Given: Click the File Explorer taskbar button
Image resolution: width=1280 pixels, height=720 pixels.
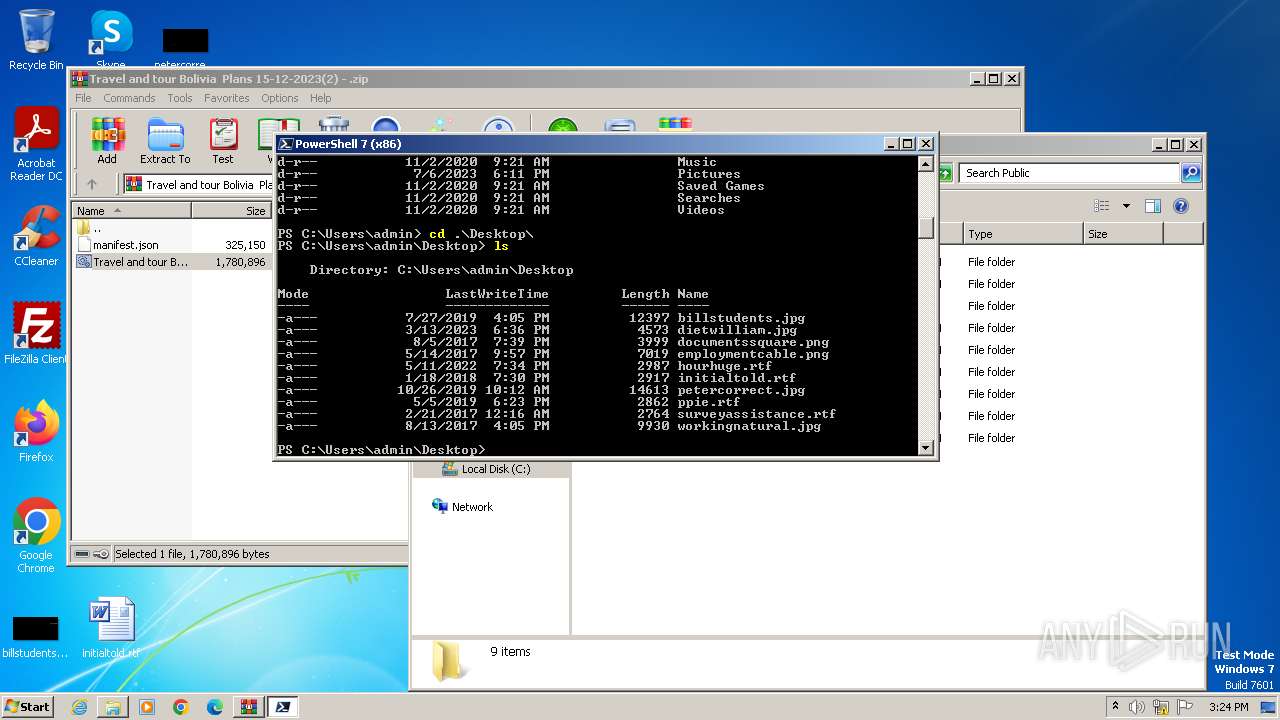Looking at the screenshot, I should coord(113,707).
